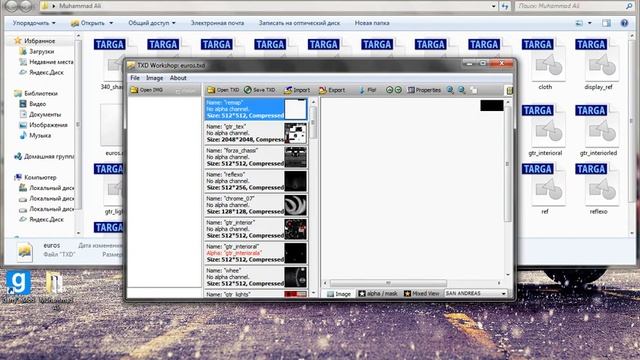Open File menu in TXD Workshop
The height and width of the screenshot is (360, 640).
click(135, 78)
